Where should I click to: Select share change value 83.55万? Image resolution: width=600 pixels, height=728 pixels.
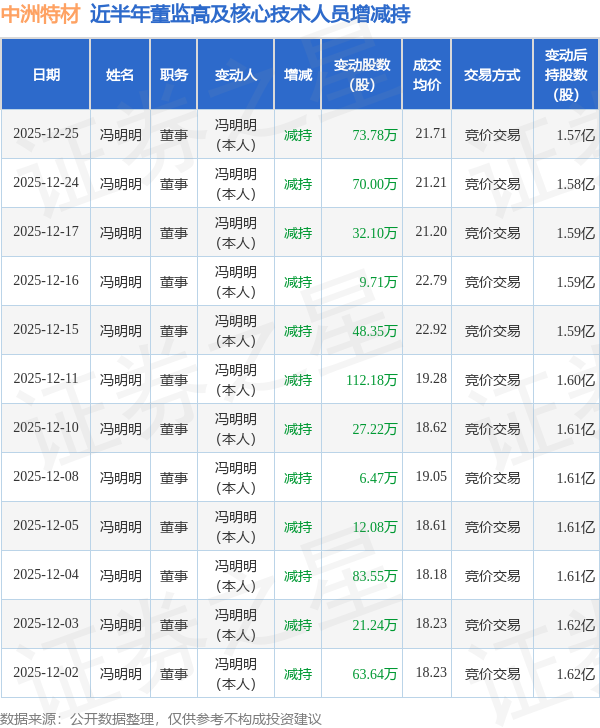pyautogui.click(x=375, y=576)
